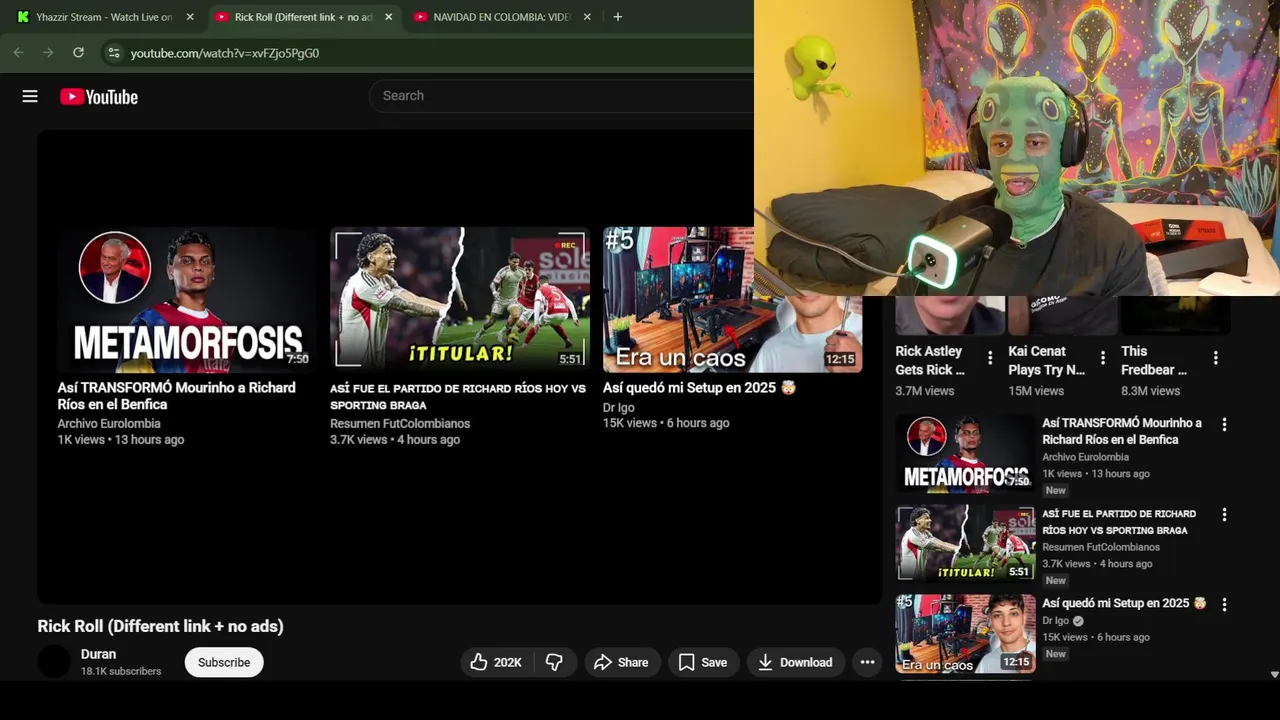Open more actions three-dot menu below video
This screenshot has width=1280, height=720.
[x=867, y=662]
